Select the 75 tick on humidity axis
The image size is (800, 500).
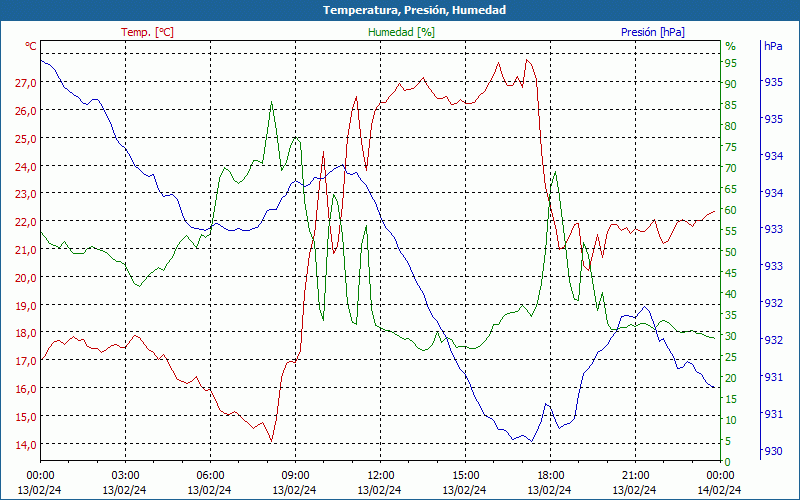(x=731, y=147)
